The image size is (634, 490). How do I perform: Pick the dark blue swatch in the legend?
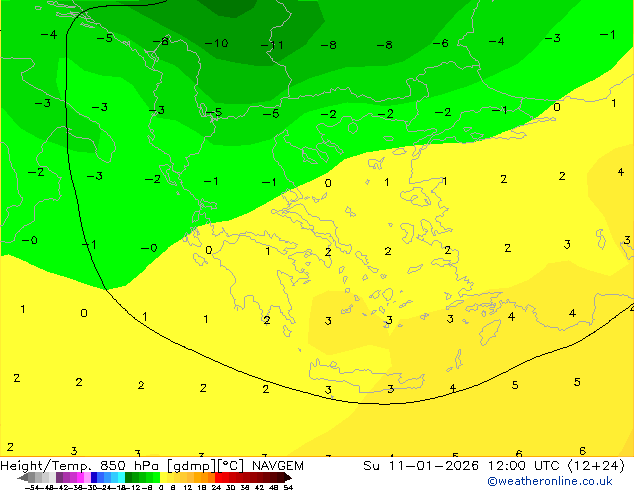click(x=94, y=477)
